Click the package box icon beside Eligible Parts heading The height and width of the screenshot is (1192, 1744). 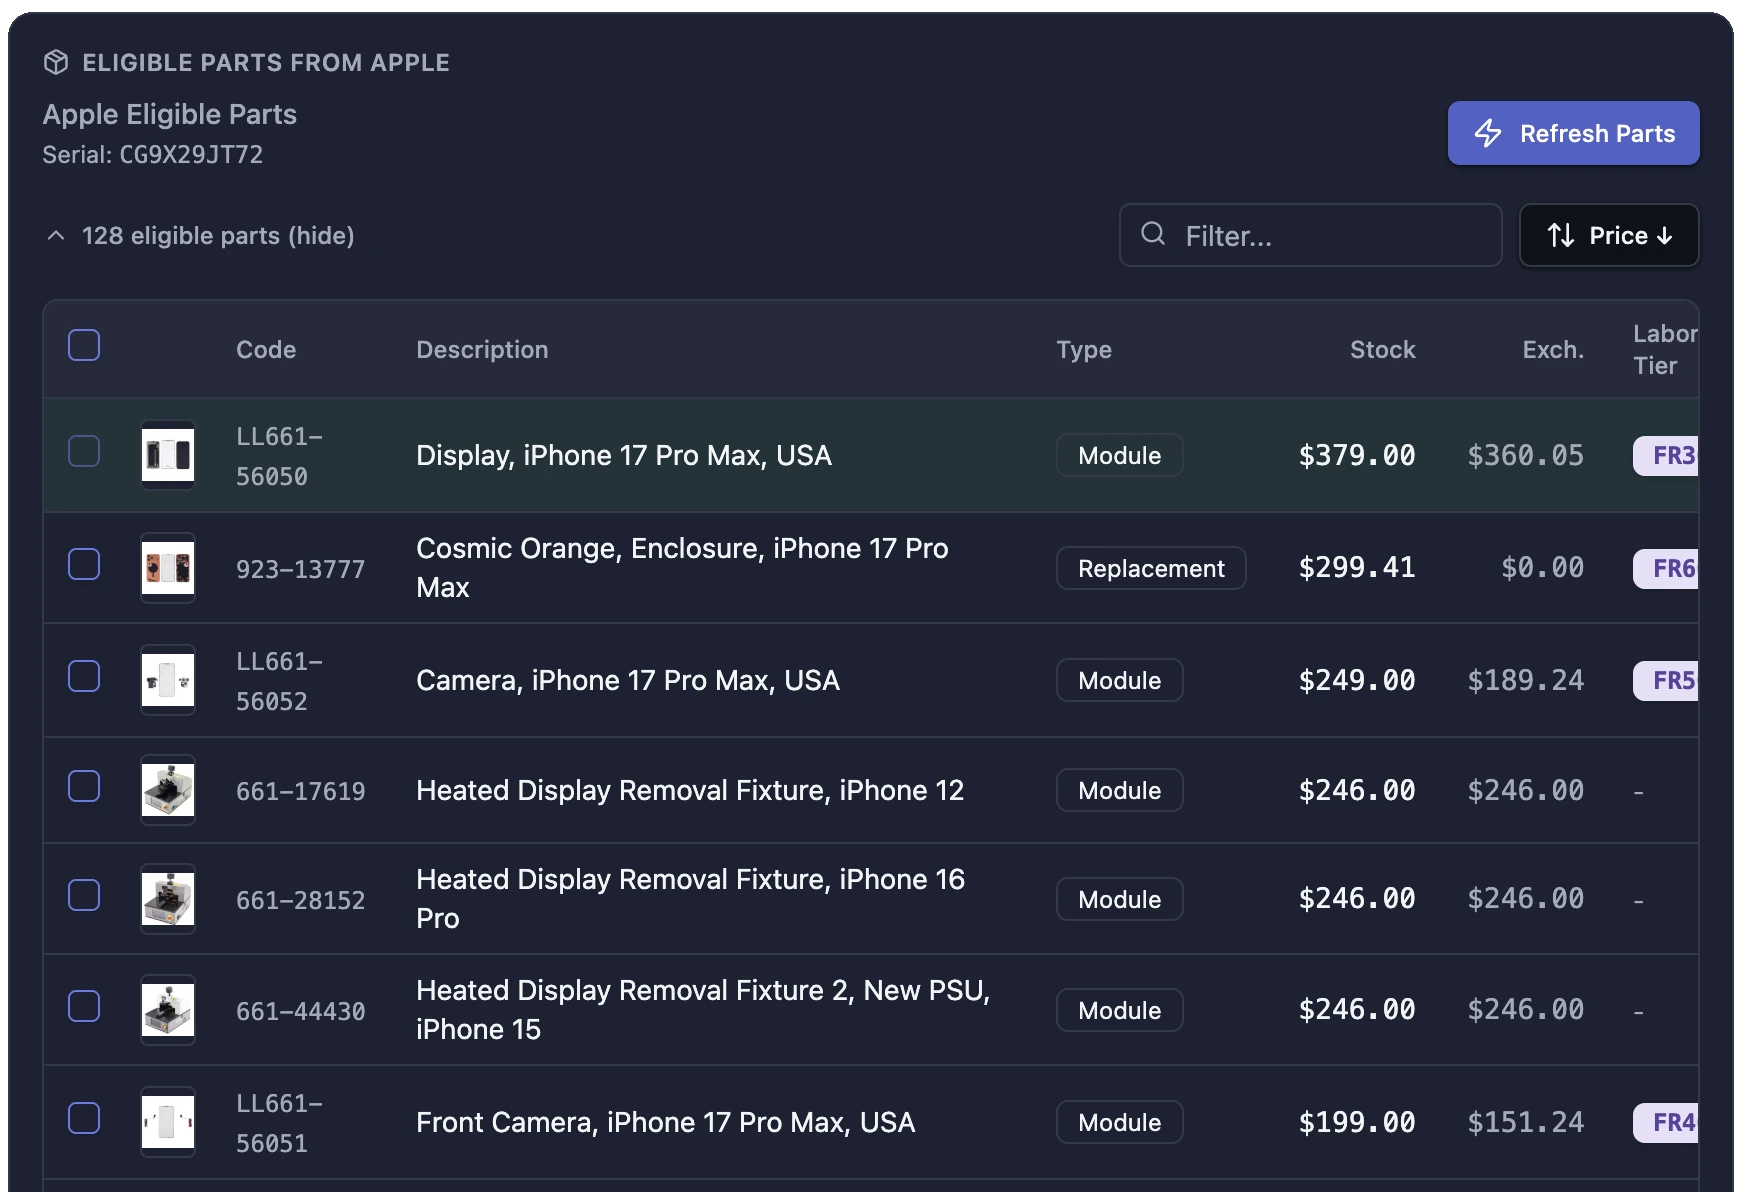56,62
